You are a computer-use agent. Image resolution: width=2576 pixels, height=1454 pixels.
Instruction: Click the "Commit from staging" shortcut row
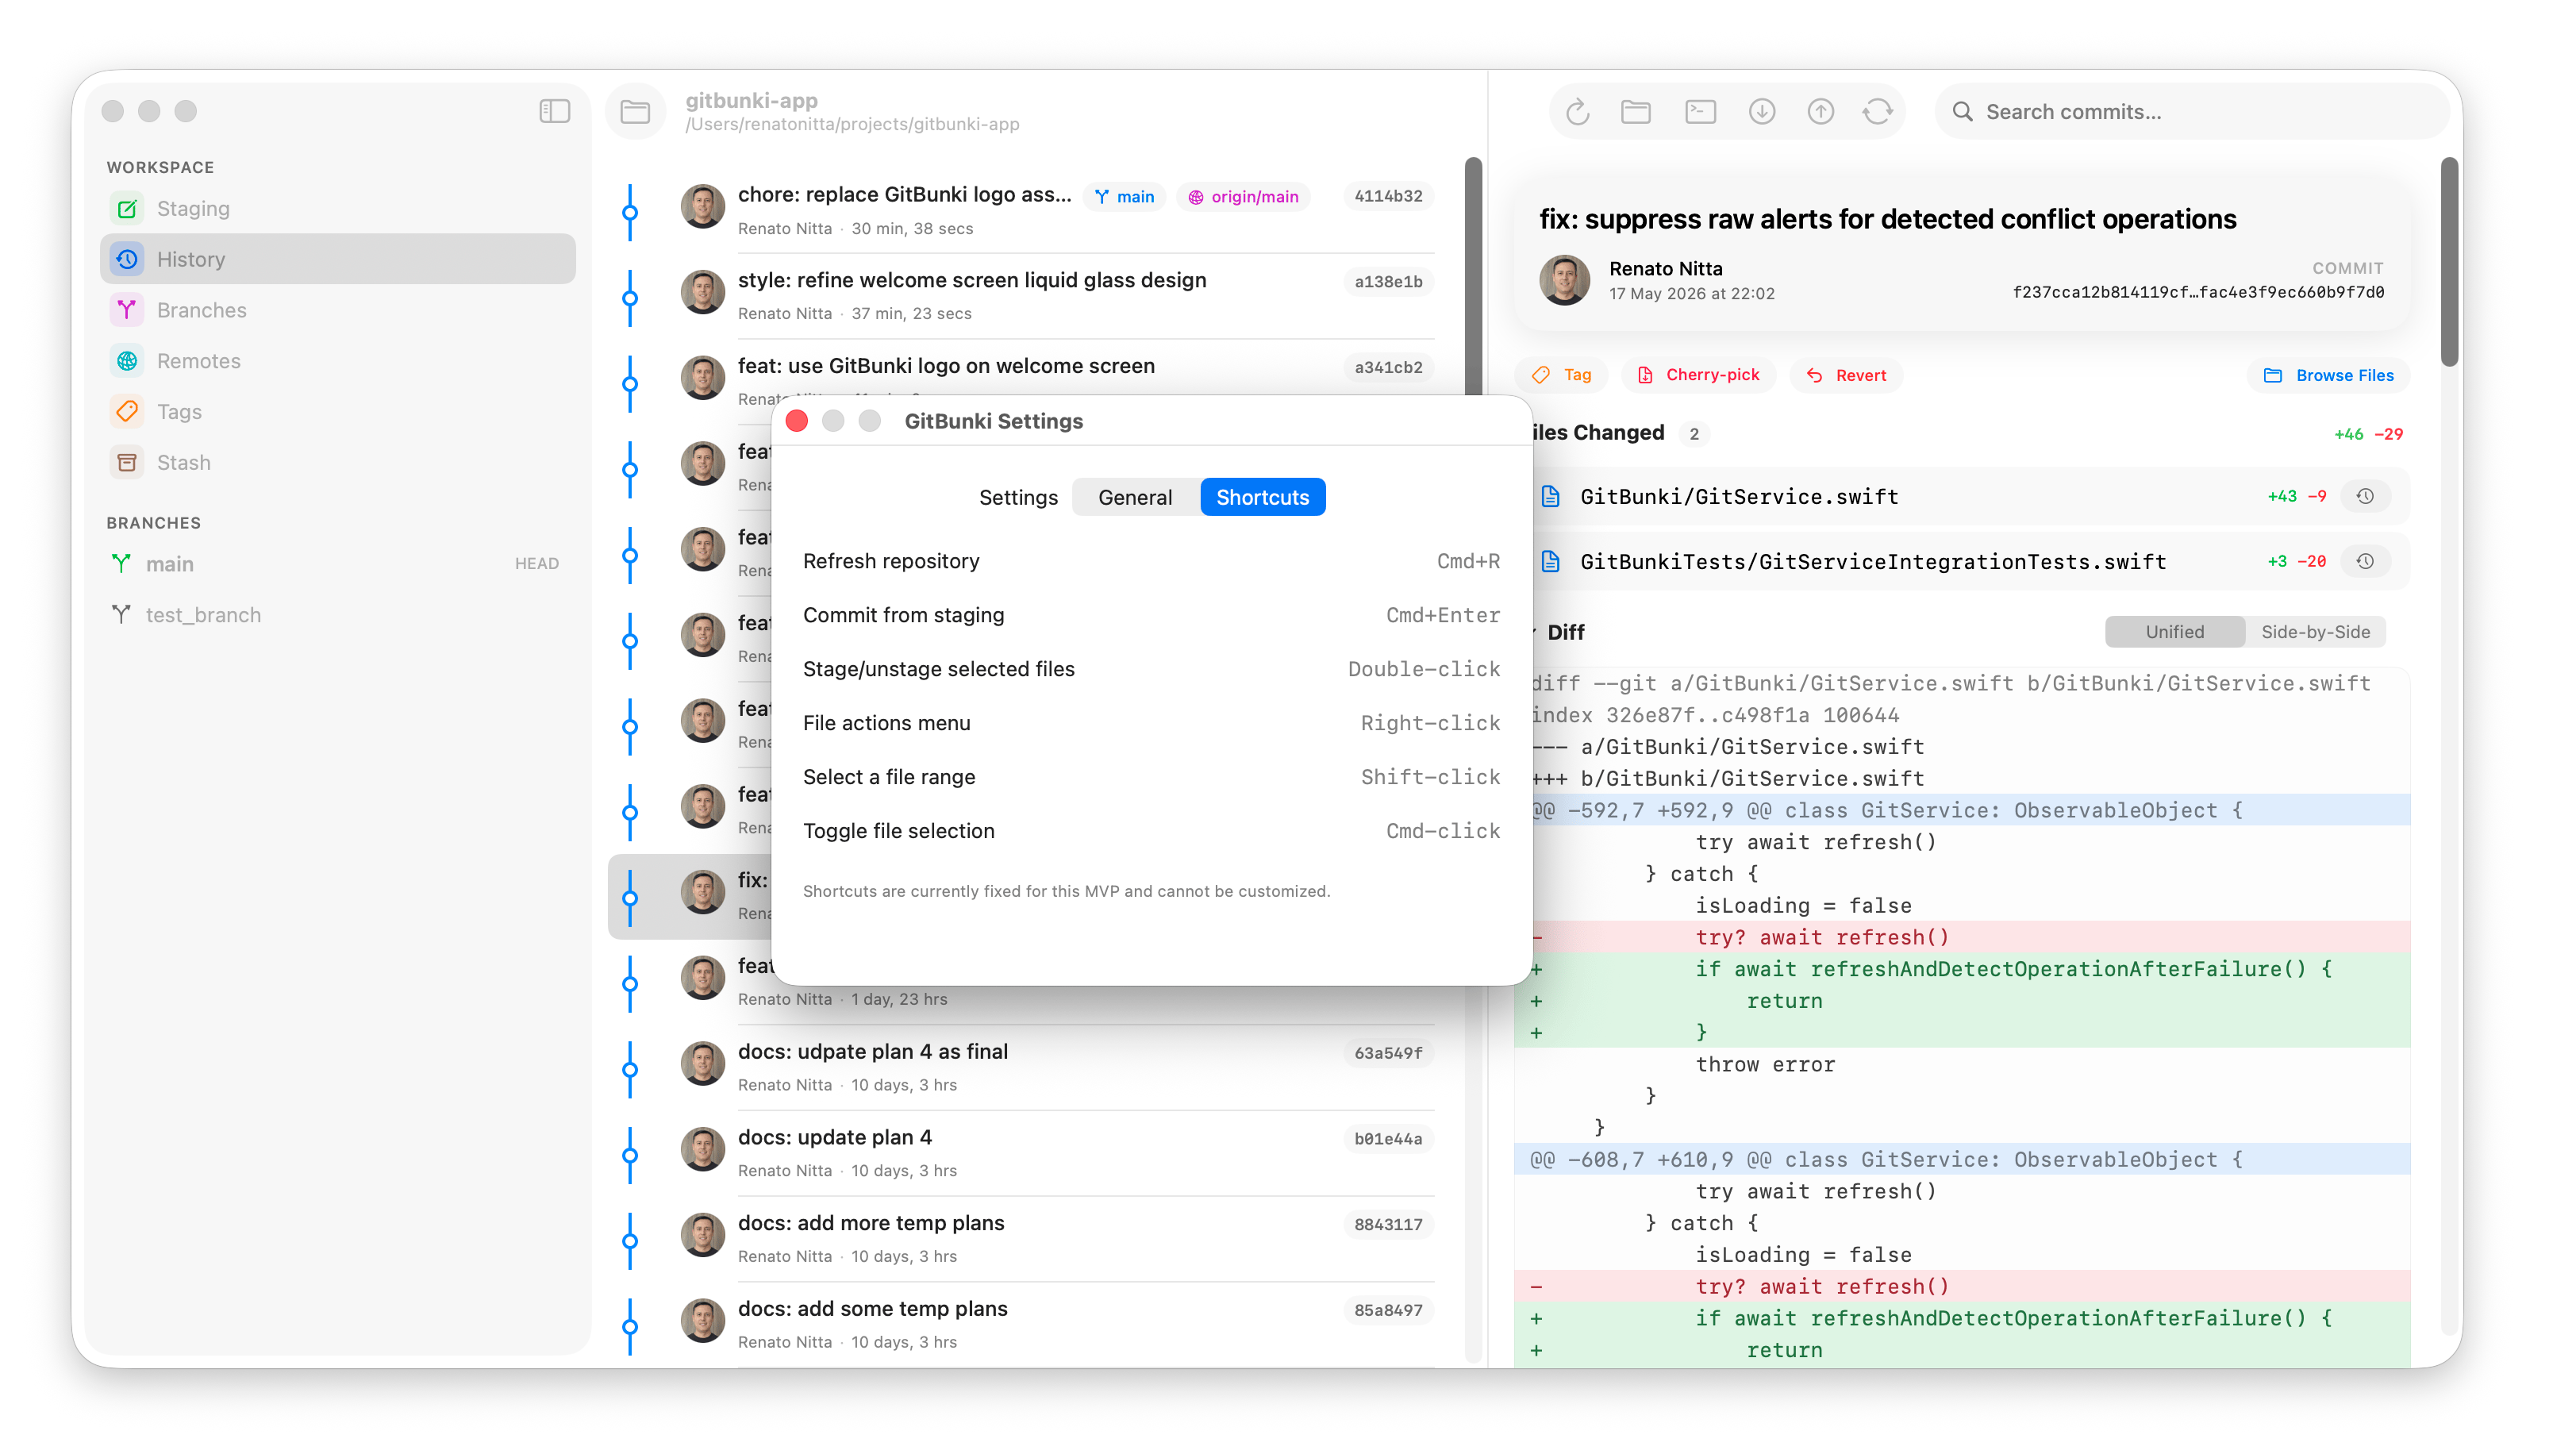pyautogui.click(x=1151, y=615)
